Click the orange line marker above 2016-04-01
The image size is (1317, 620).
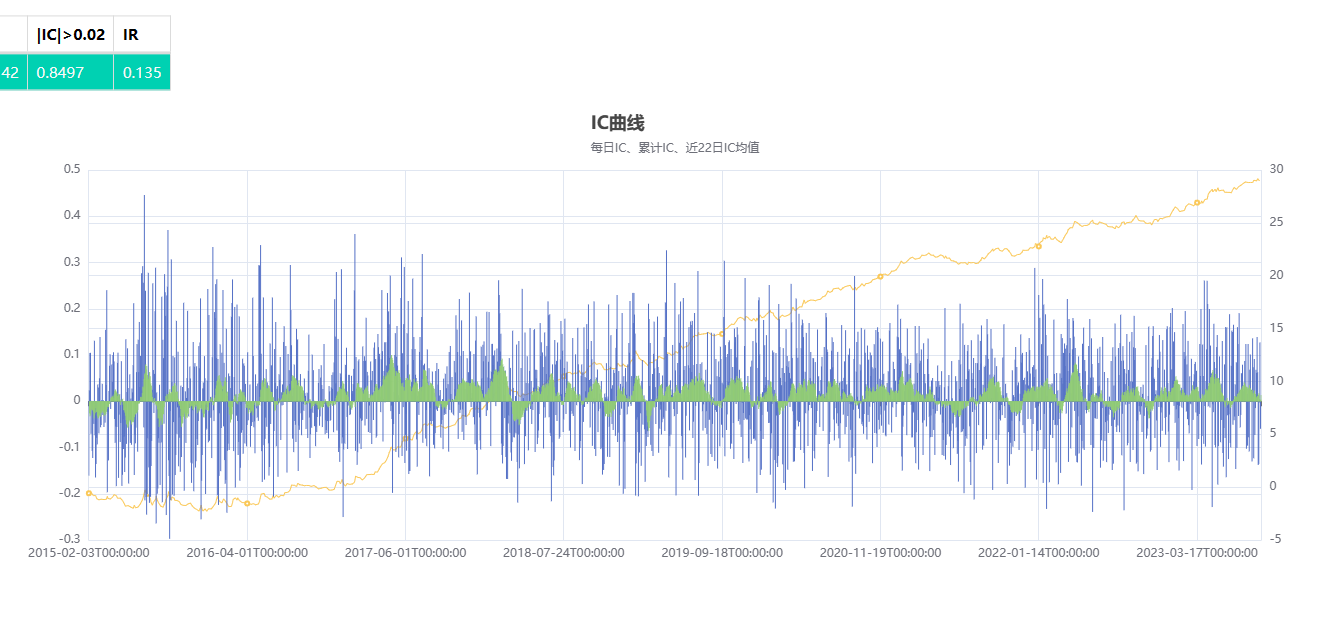(247, 503)
